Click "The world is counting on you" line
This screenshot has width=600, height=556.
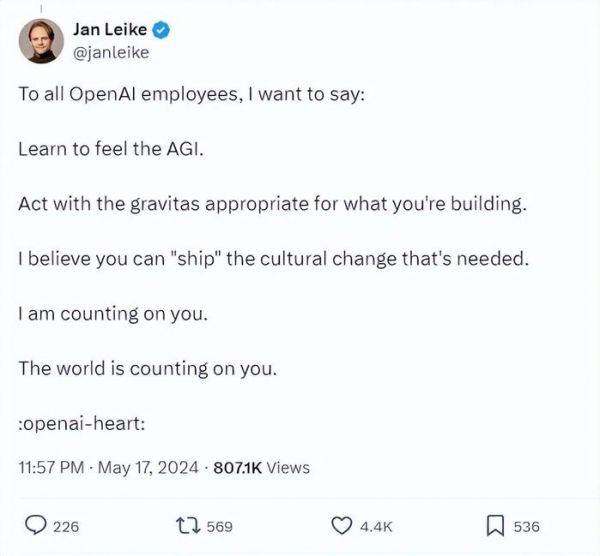(147, 367)
